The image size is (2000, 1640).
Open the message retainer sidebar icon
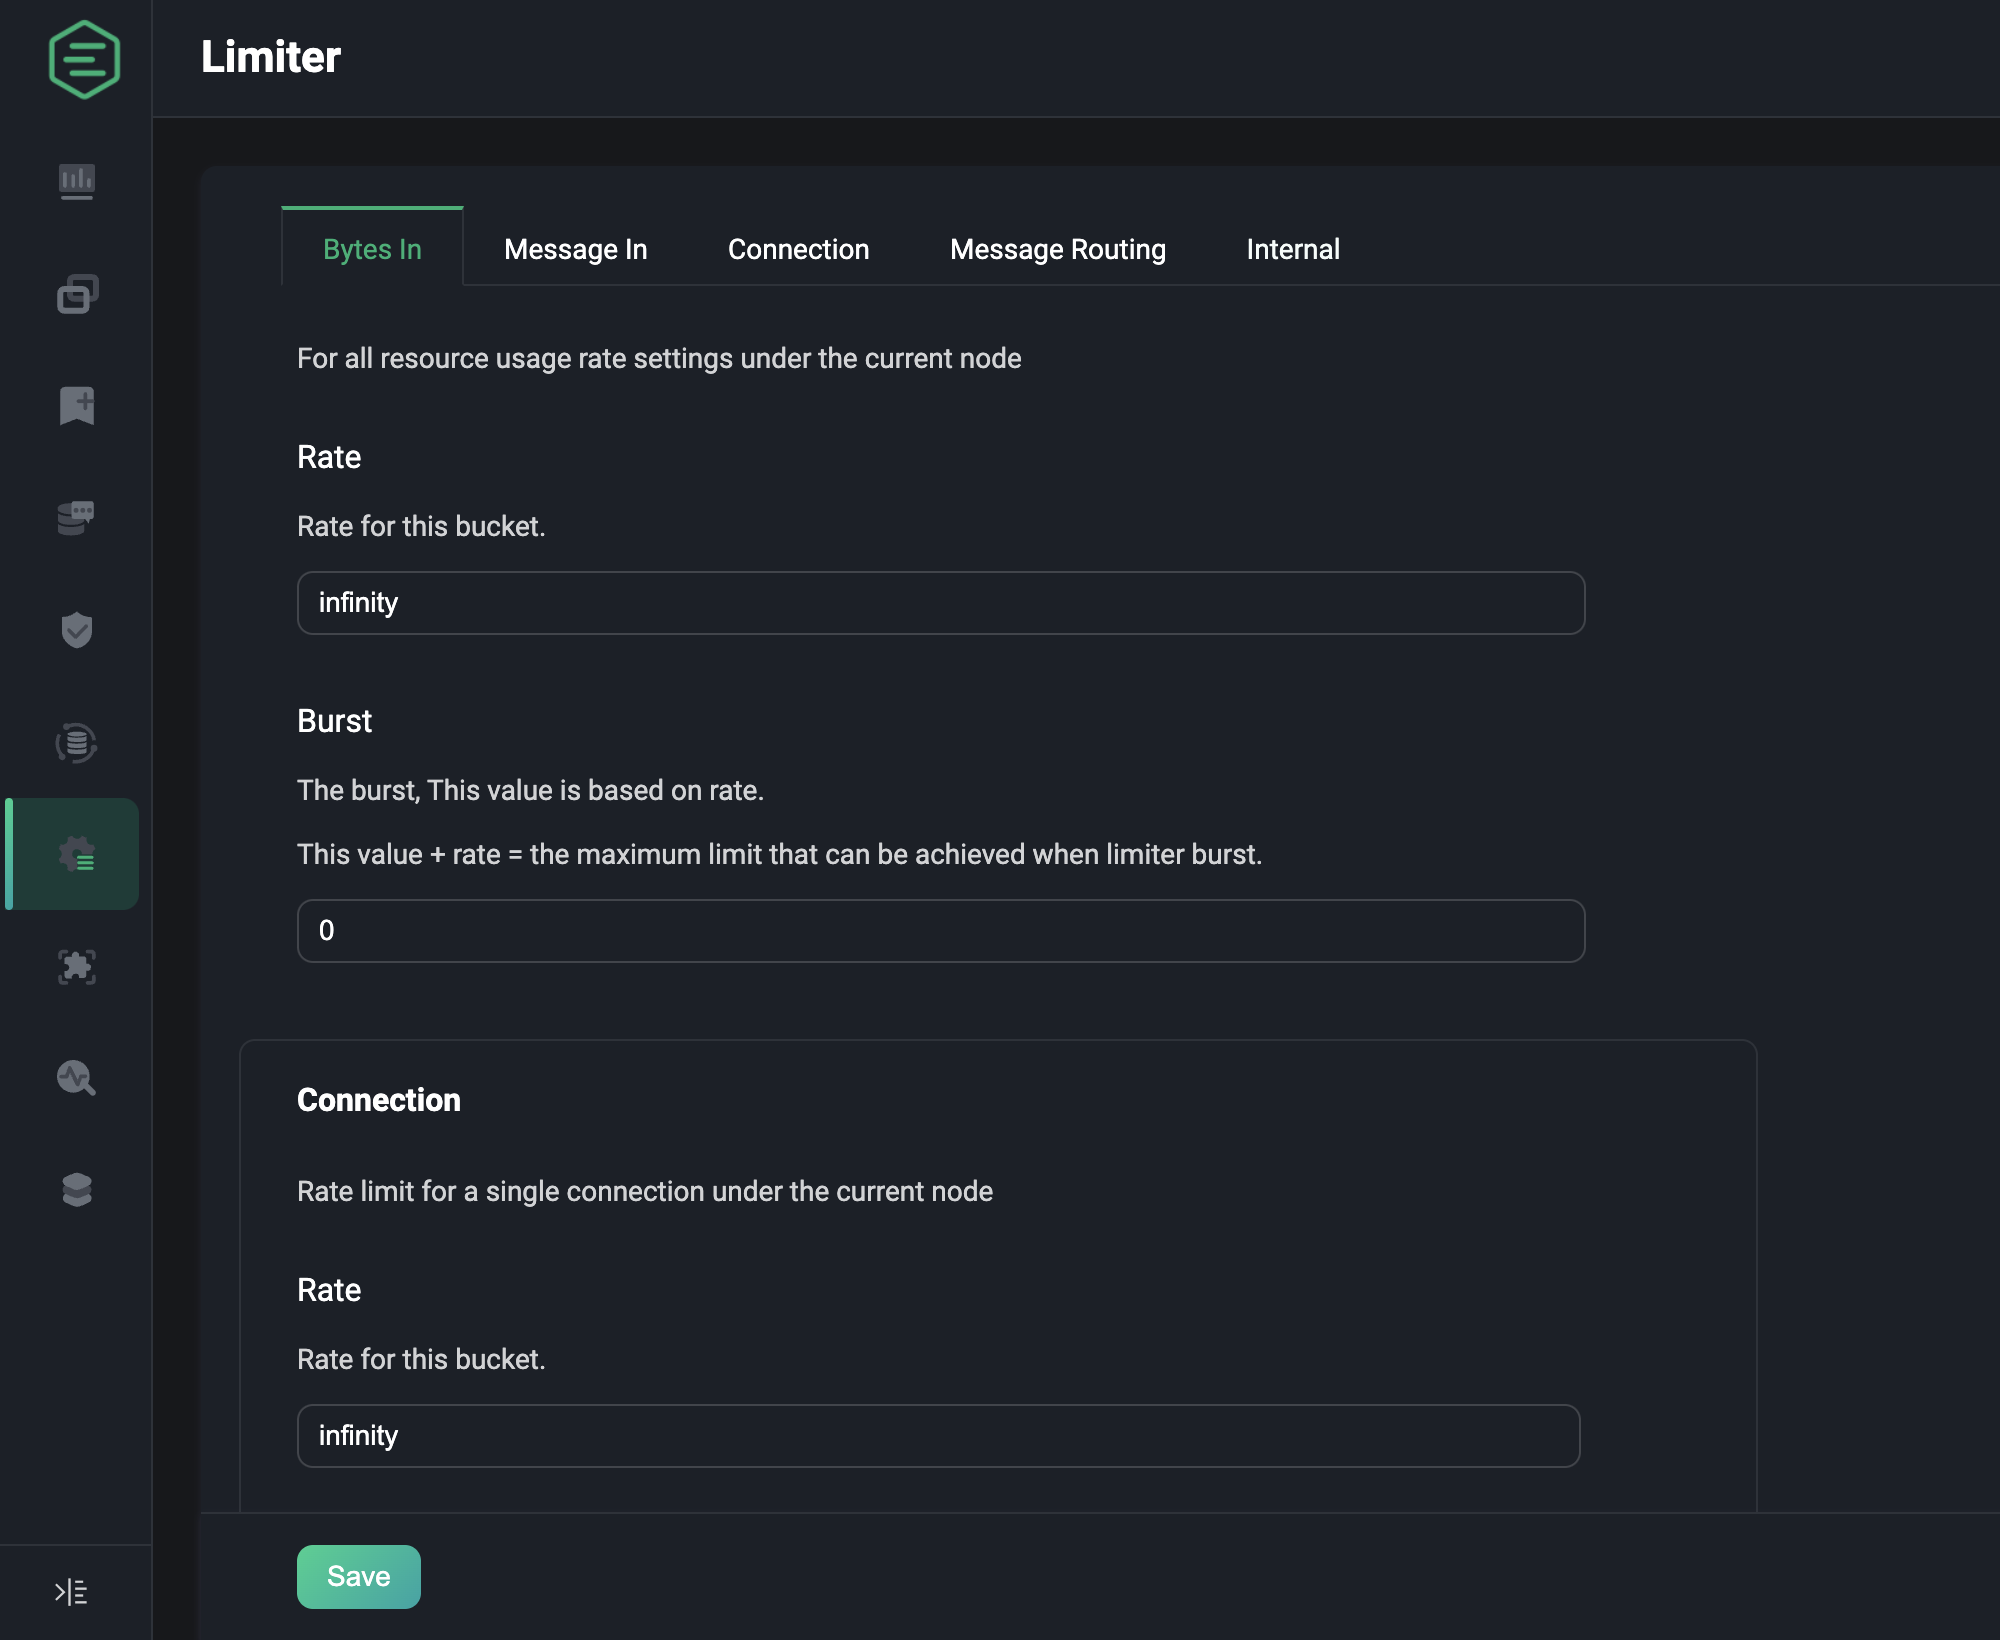point(77,518)
